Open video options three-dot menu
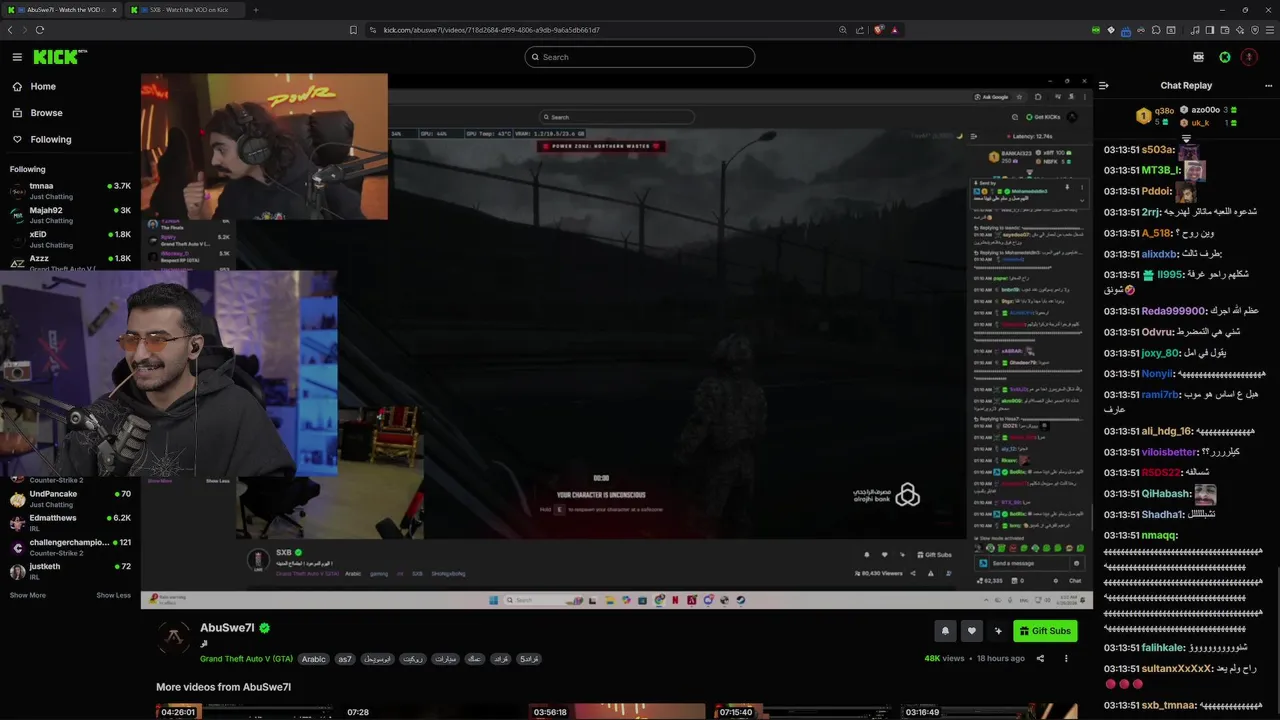 point(1066,658)
